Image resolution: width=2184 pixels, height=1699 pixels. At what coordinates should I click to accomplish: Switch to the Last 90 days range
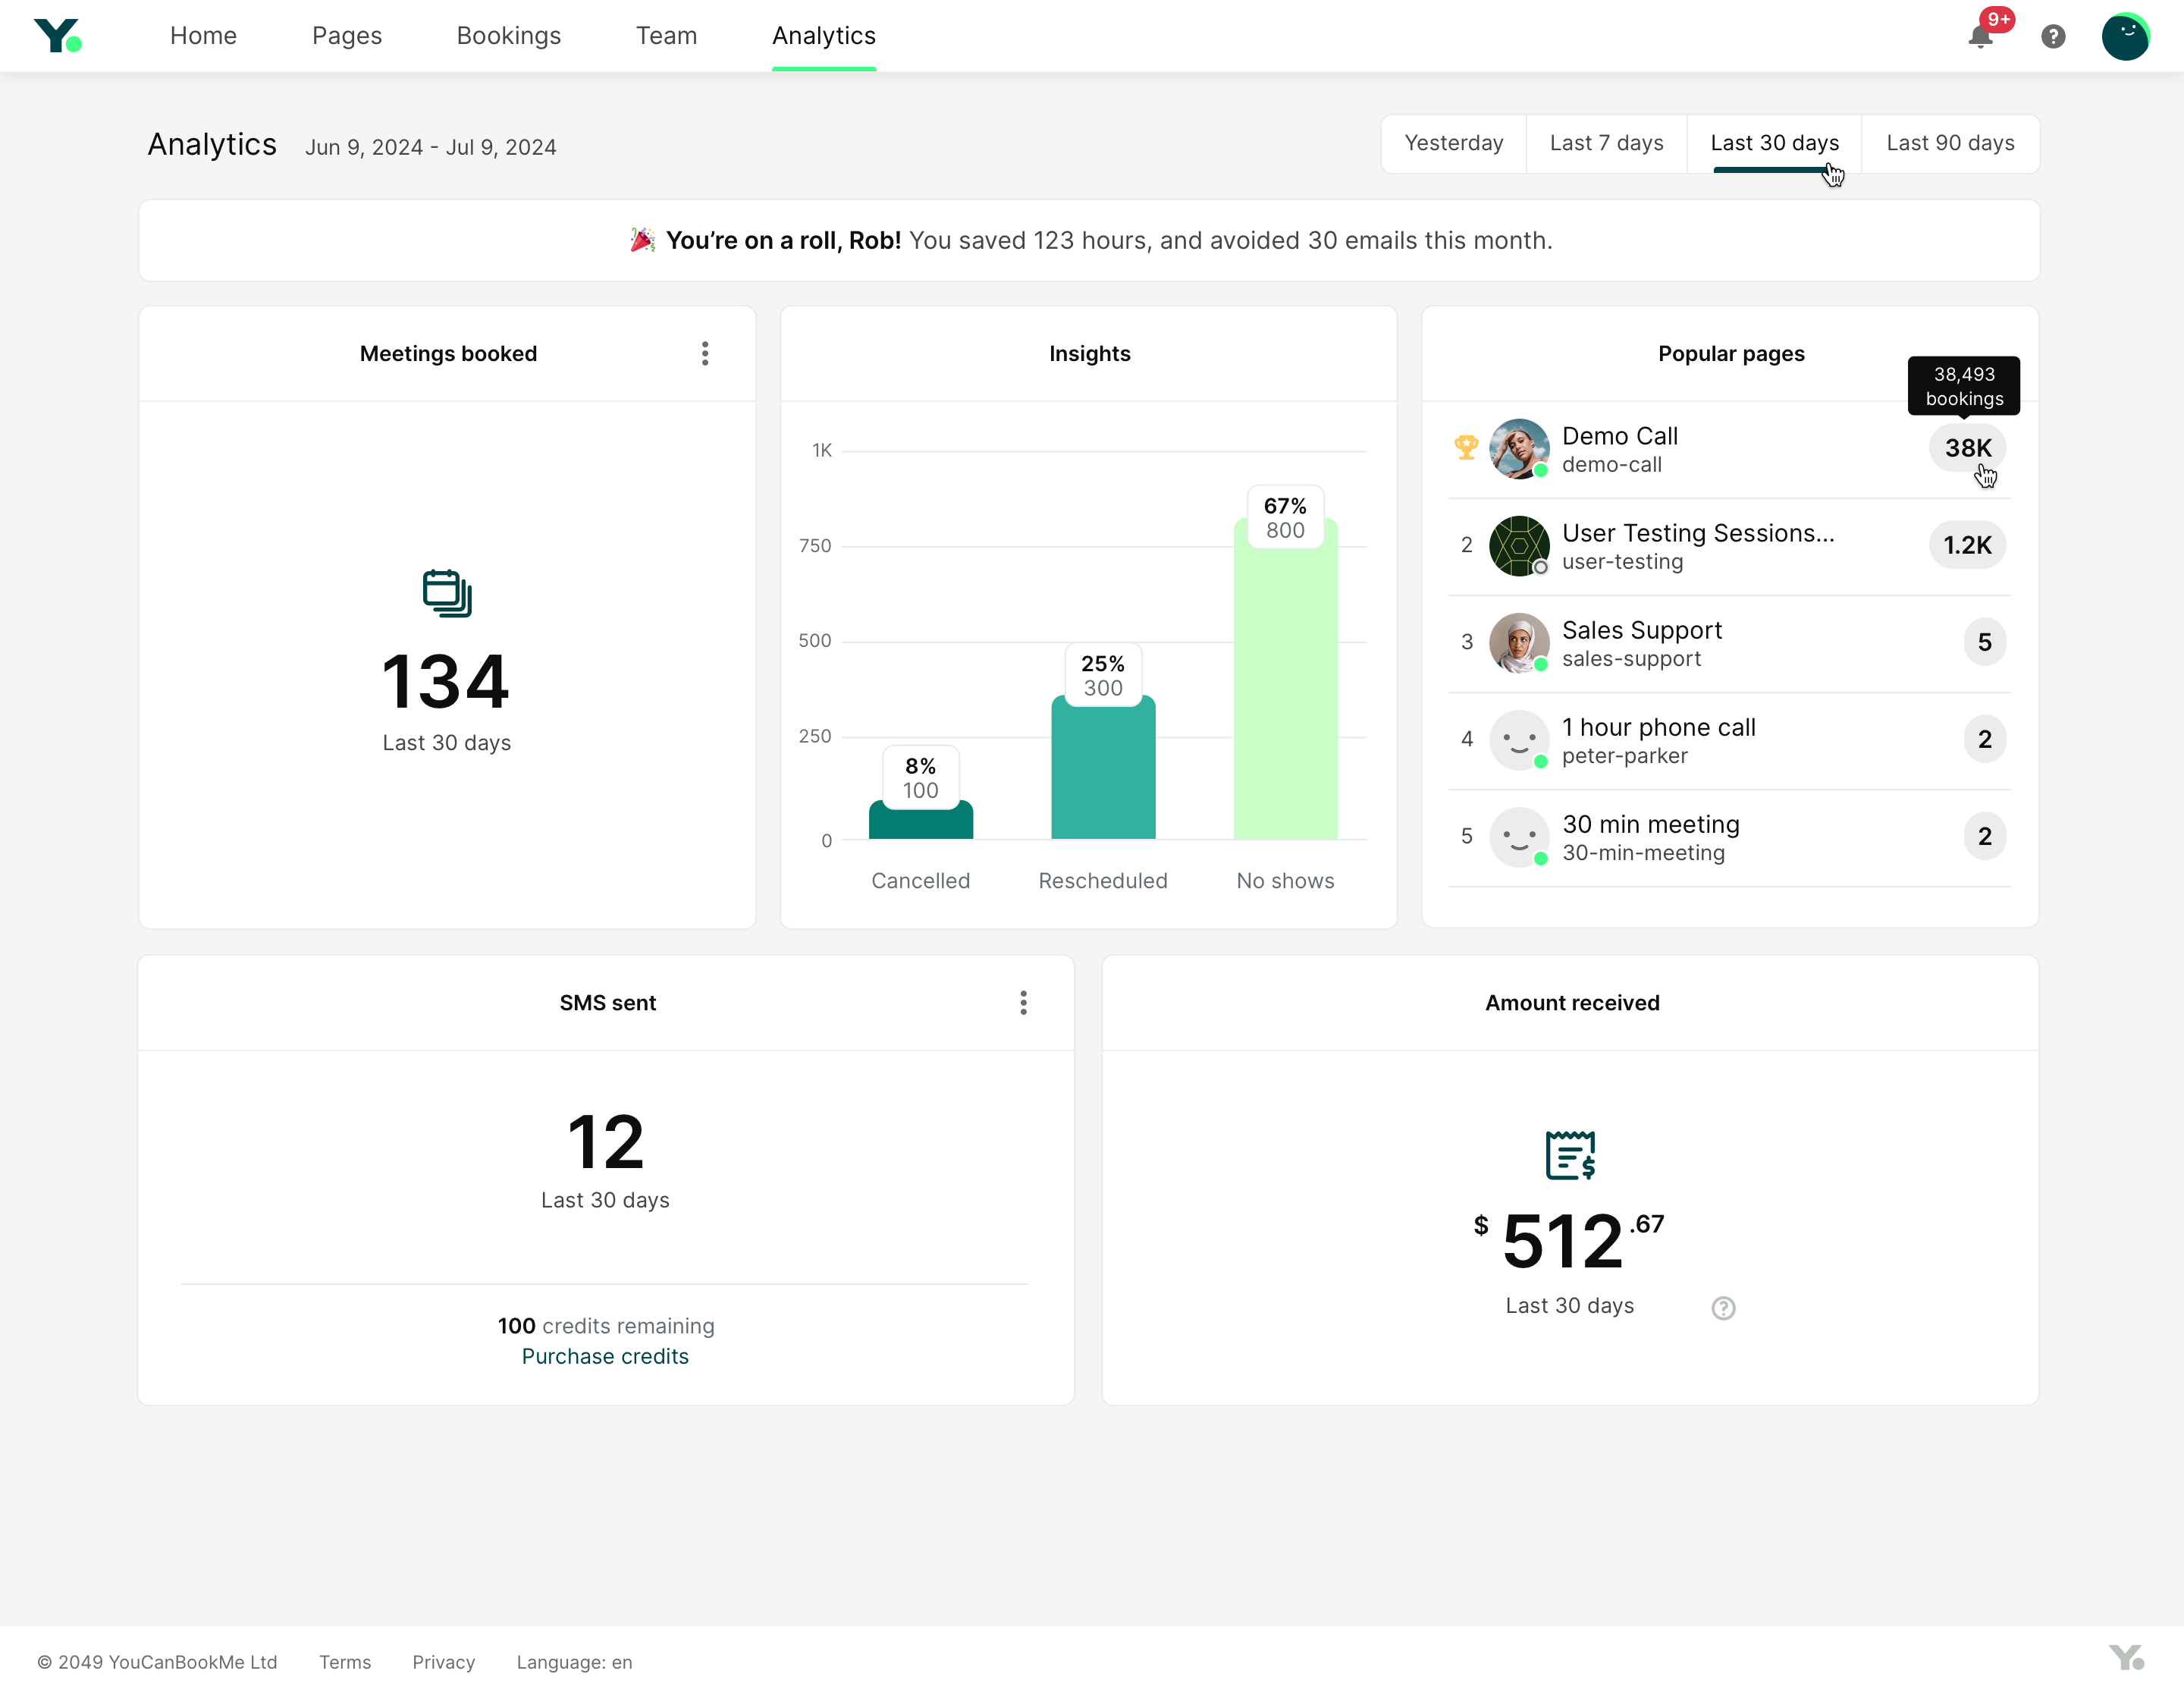[1949, 143]
